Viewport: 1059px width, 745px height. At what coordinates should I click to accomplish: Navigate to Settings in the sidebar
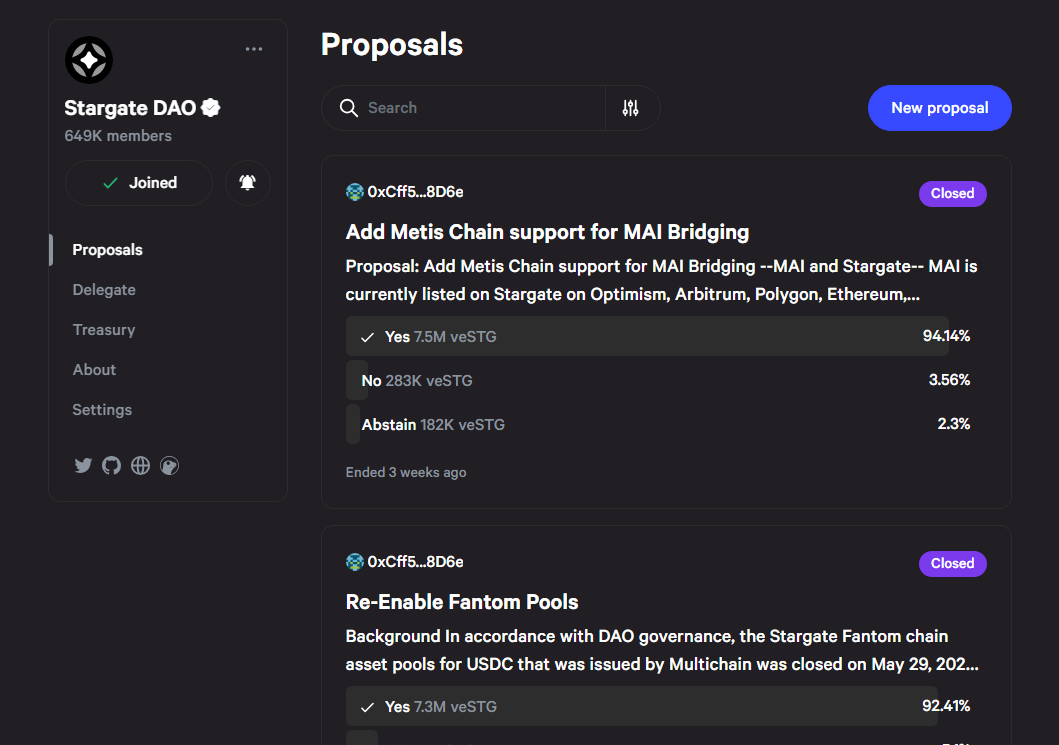point(102,410)
